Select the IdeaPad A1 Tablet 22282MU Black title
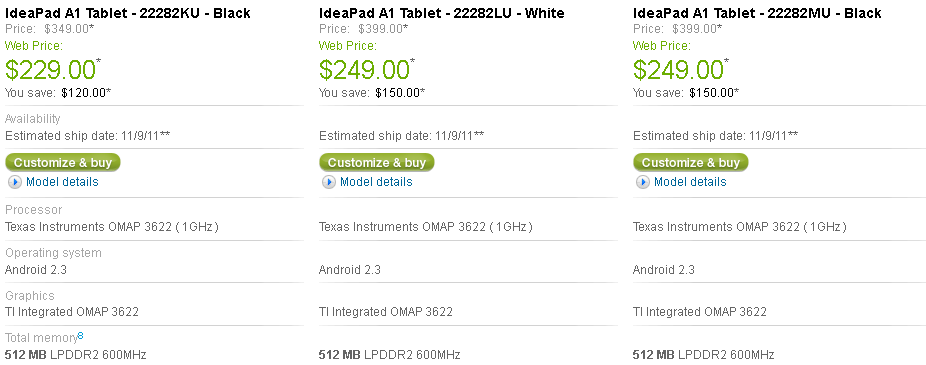The width and height of the screenshot is (926, 365). (757, 13)
